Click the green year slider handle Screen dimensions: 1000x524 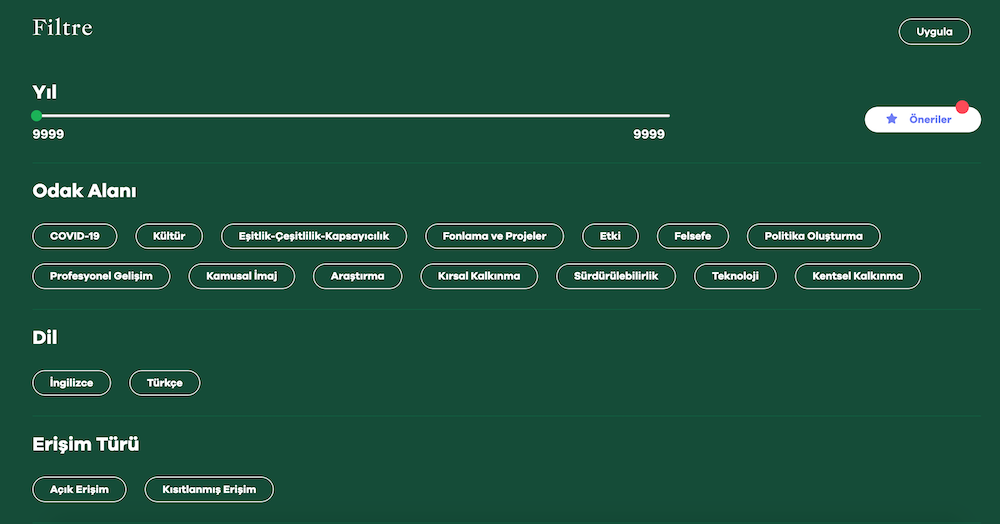point(37,116)
